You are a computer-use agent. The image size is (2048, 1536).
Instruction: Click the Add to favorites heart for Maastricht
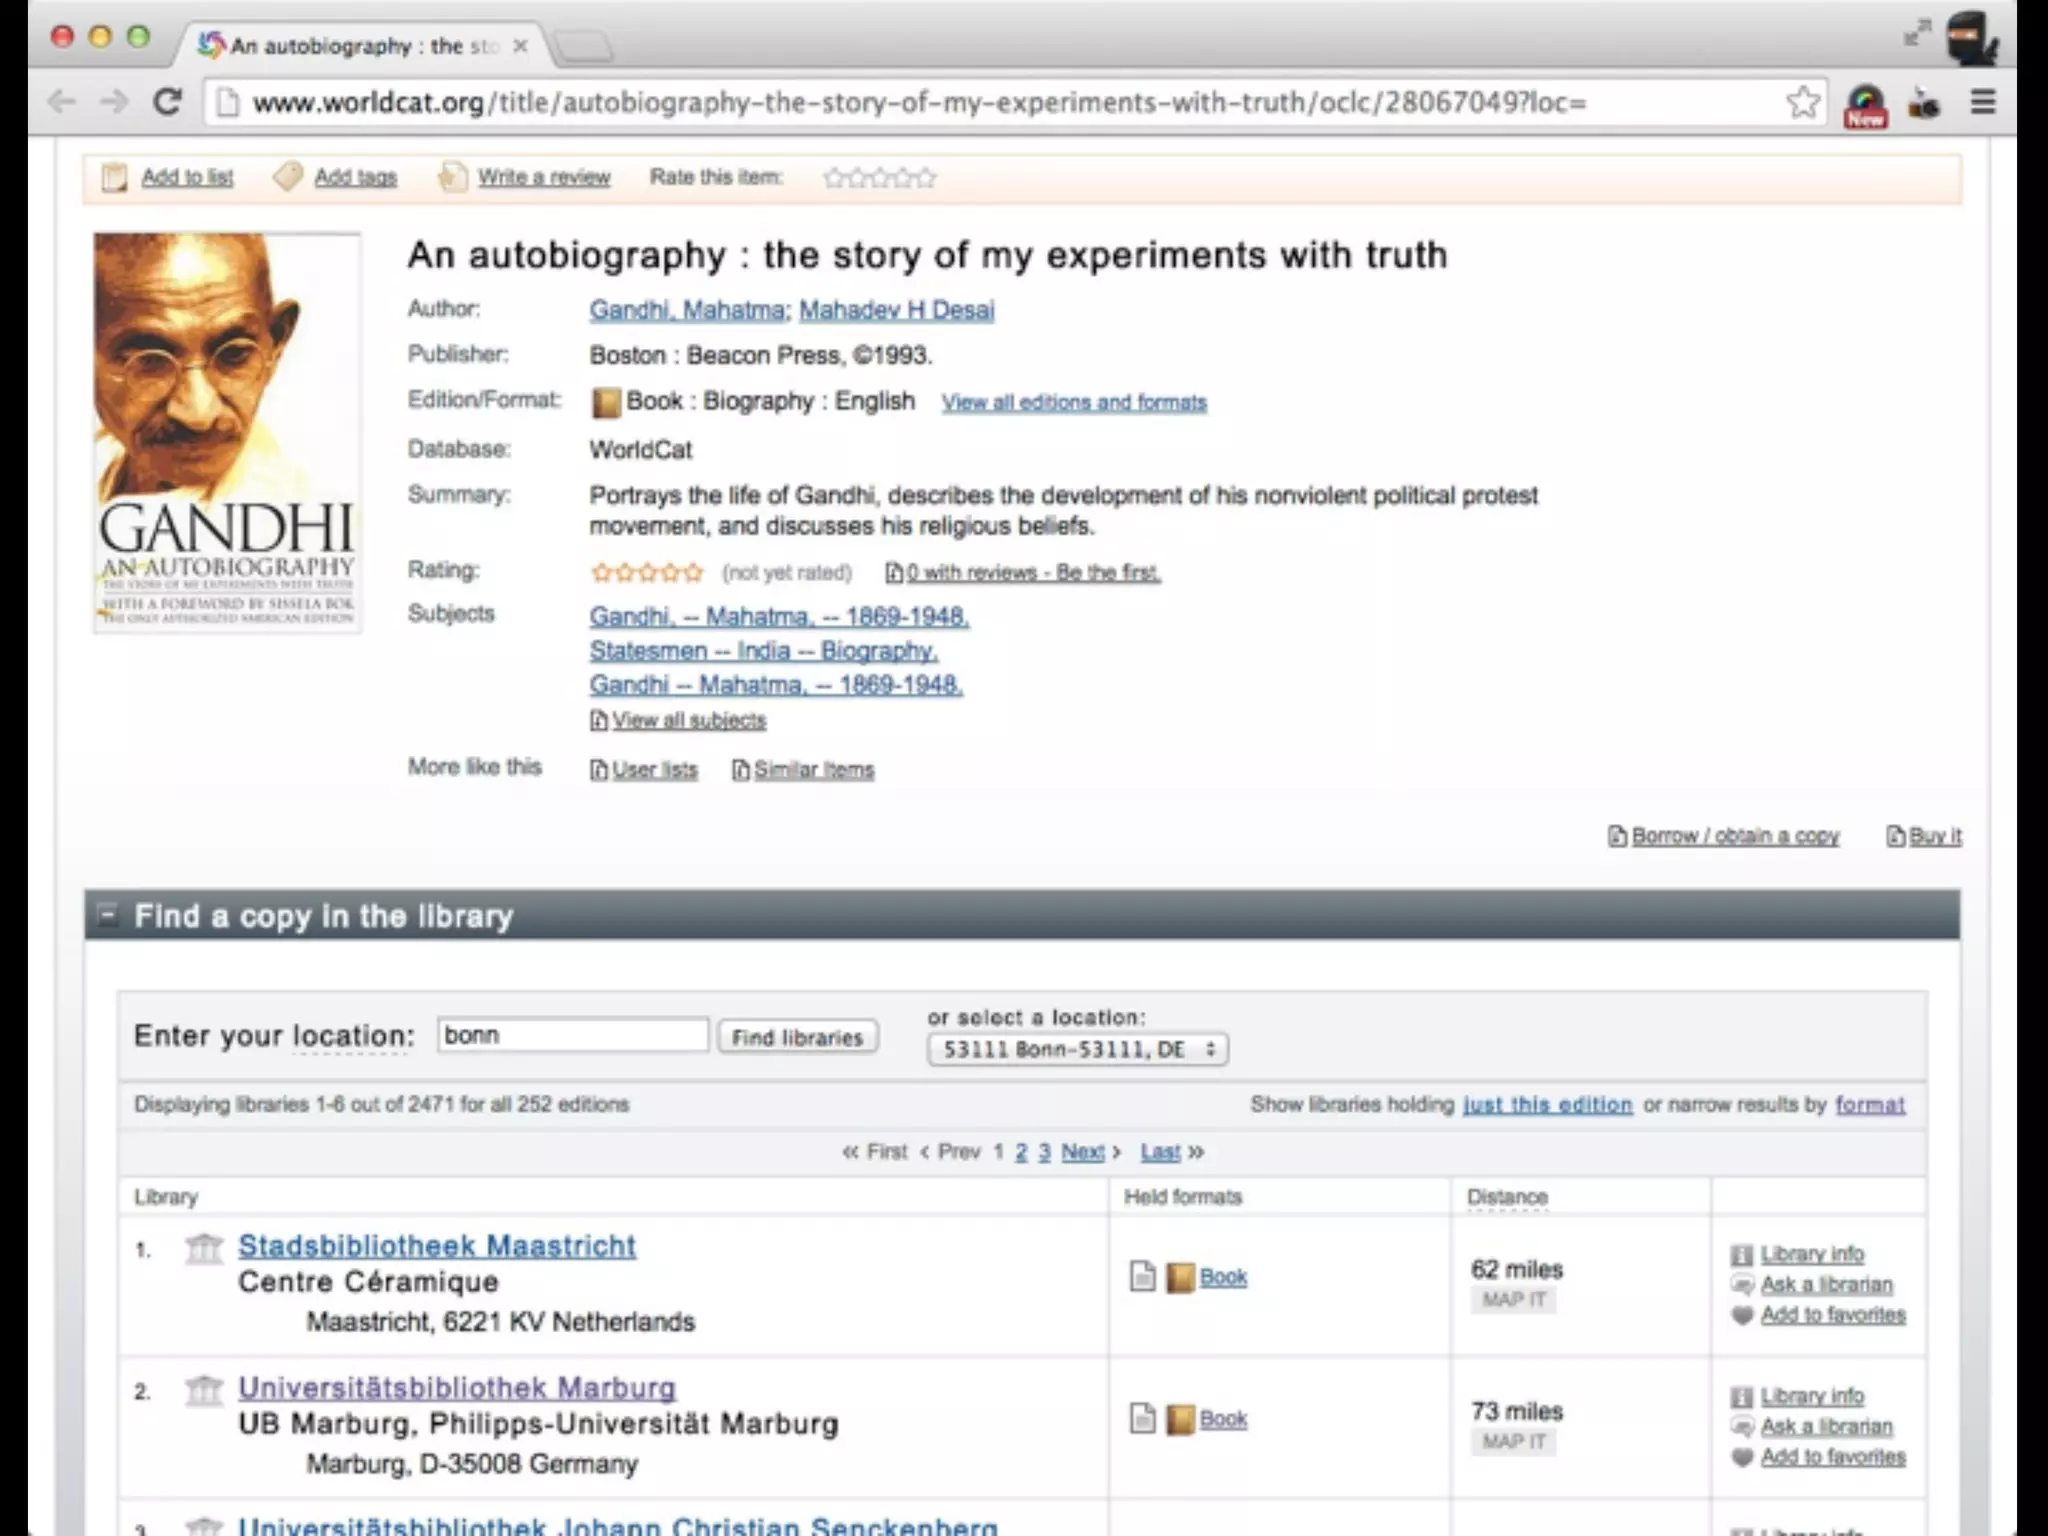[x=1742, y=1315]
